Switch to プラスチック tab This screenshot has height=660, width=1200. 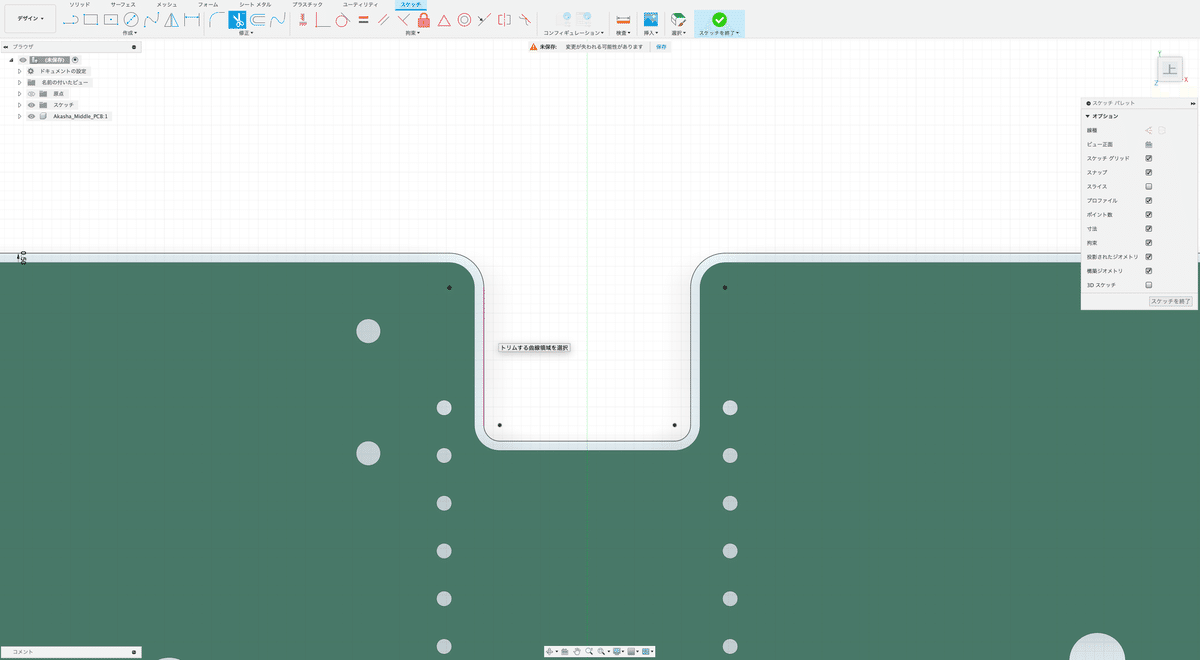[307, 5]
